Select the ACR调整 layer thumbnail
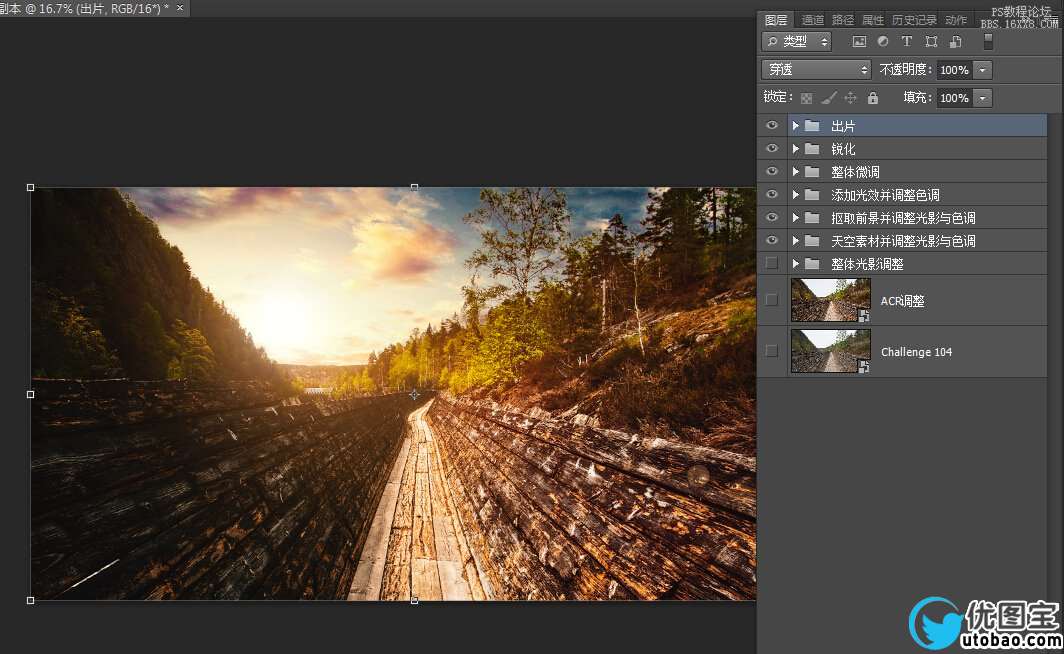 (x=831, y=300)
